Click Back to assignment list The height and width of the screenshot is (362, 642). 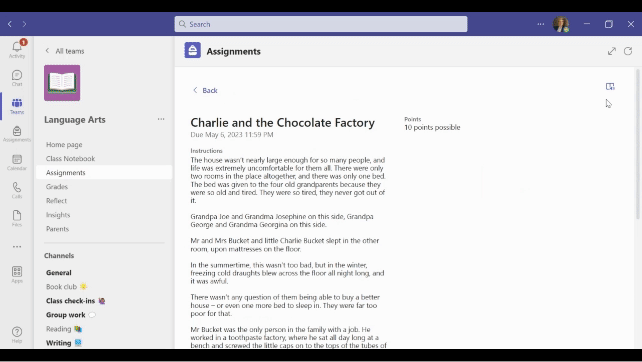205,90
